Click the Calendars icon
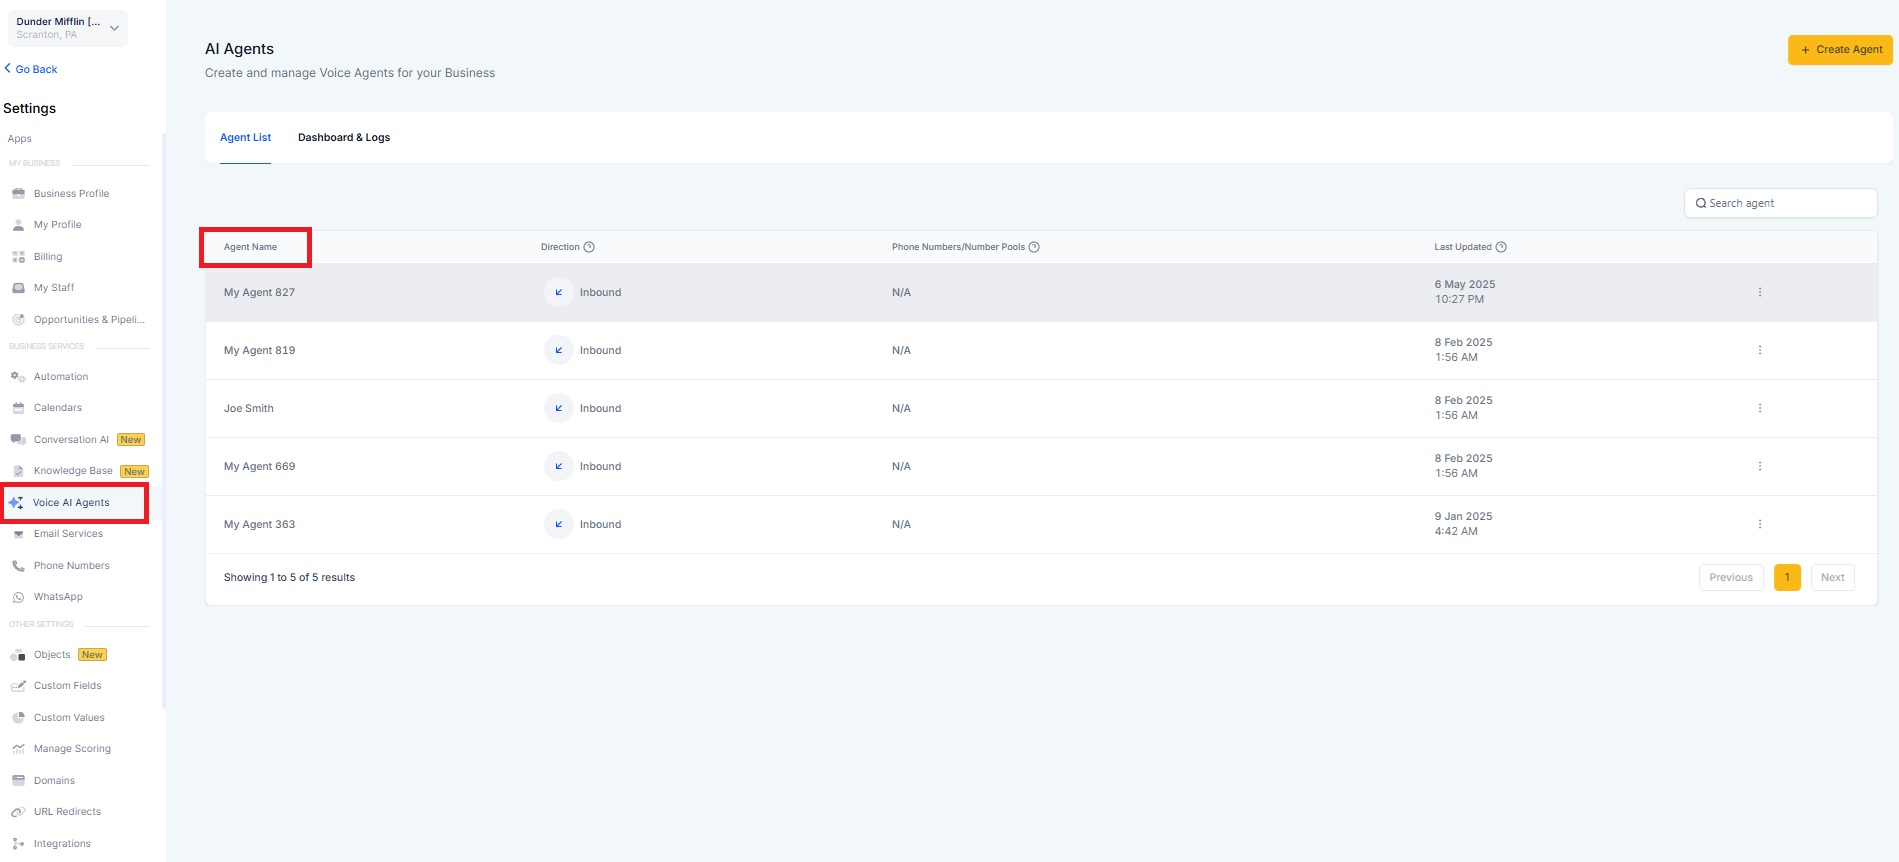The height and width of the screenshot is (862, 1899). pyautogui.click(x=18, y=408)
